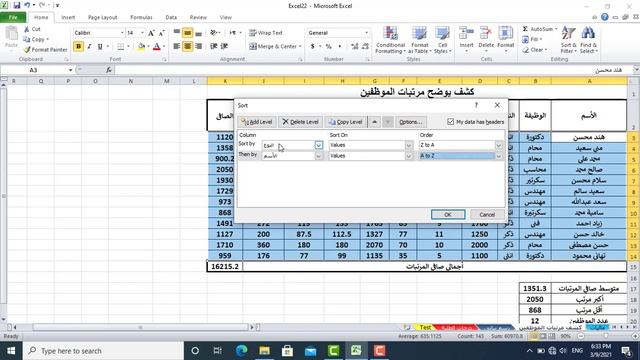Viewport: 640px width, 360px height.
Task: Click the Windows Start button
Action: point(11,351)
